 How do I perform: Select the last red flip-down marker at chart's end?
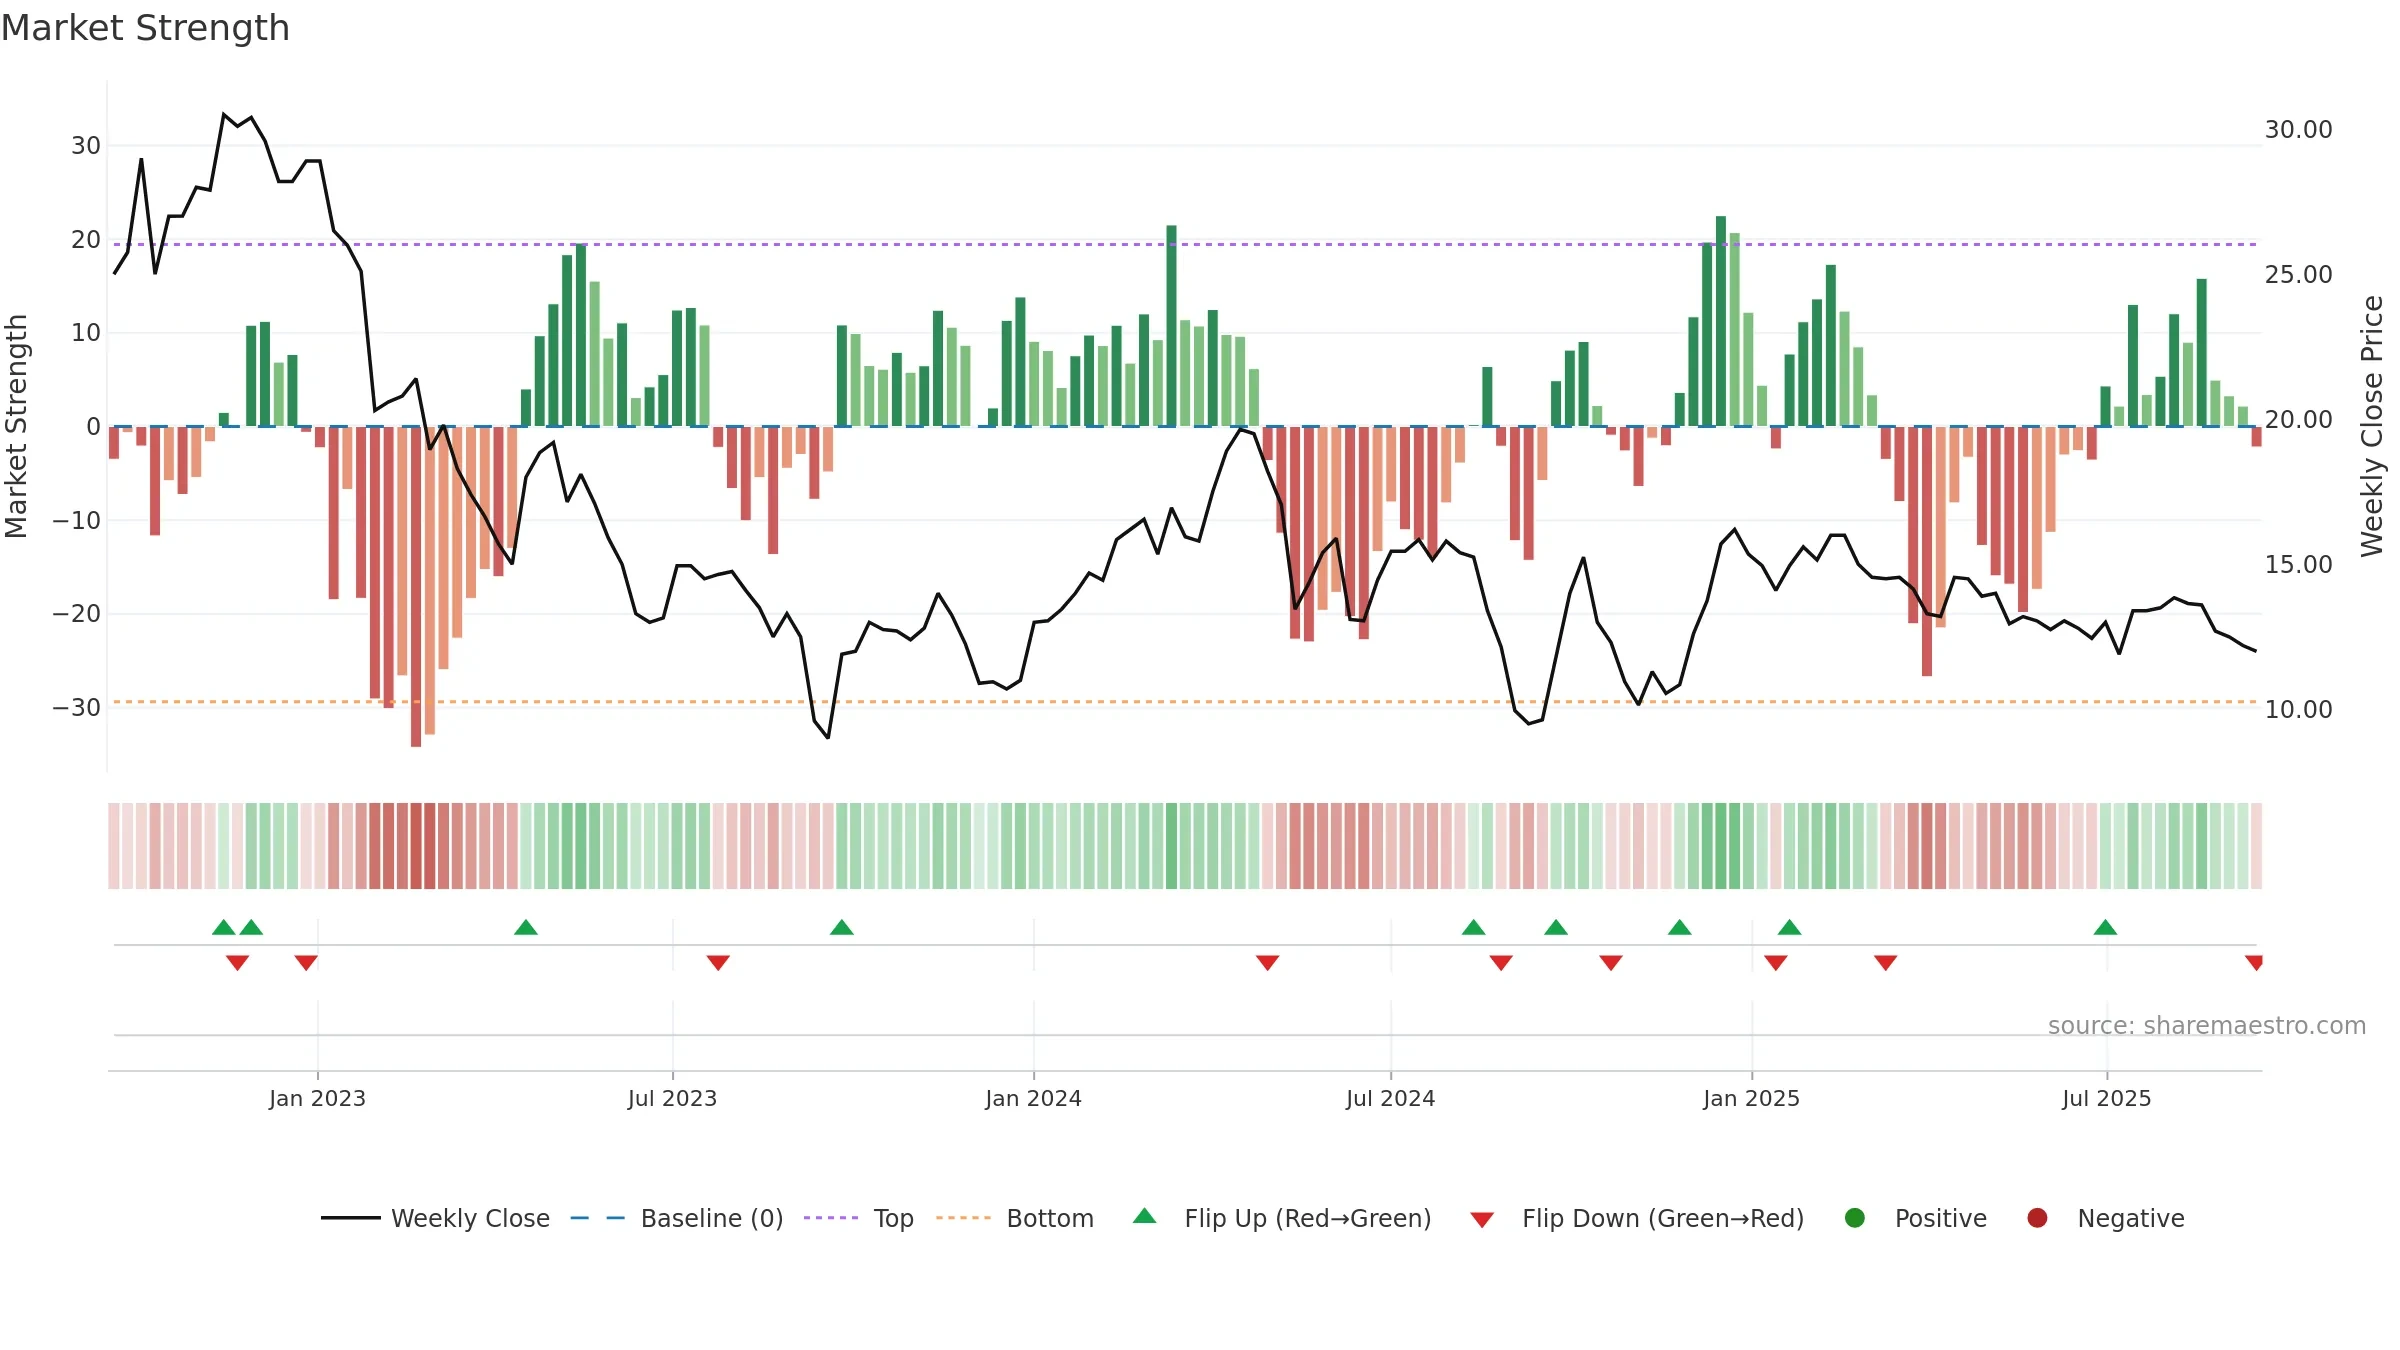click(2254, 963)
